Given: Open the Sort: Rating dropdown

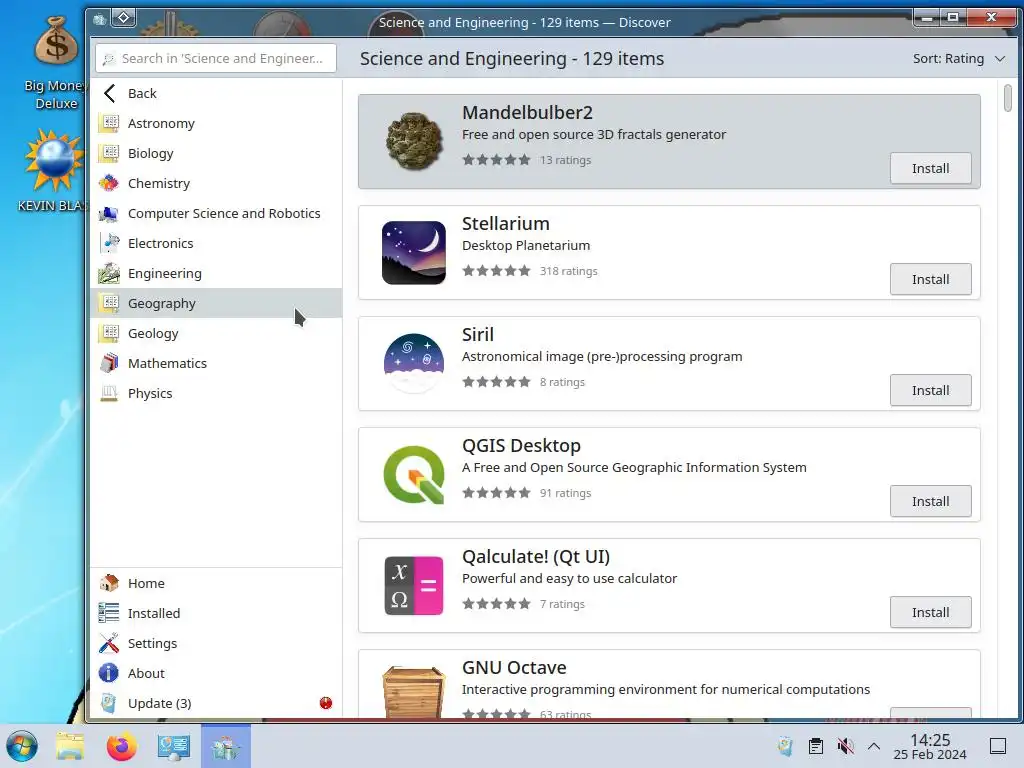Looking at the screenshot, I should [x=958, y=59].
